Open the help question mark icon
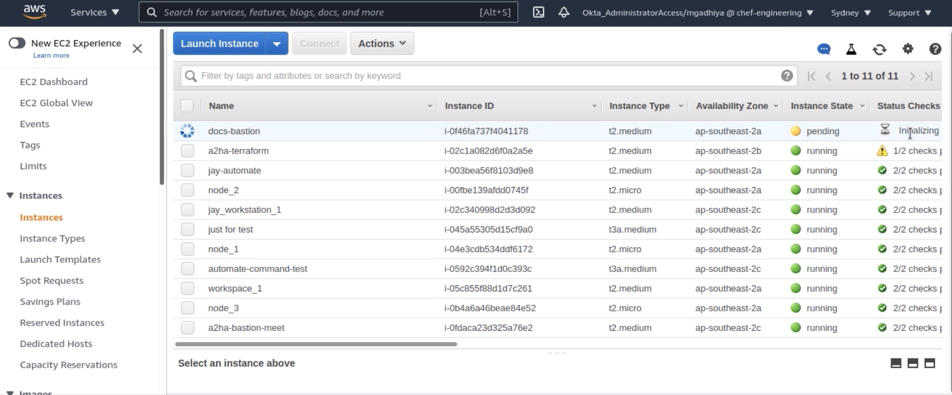This screenshot has width=952, height=395. pyautogui.click(x=935, y=49)
